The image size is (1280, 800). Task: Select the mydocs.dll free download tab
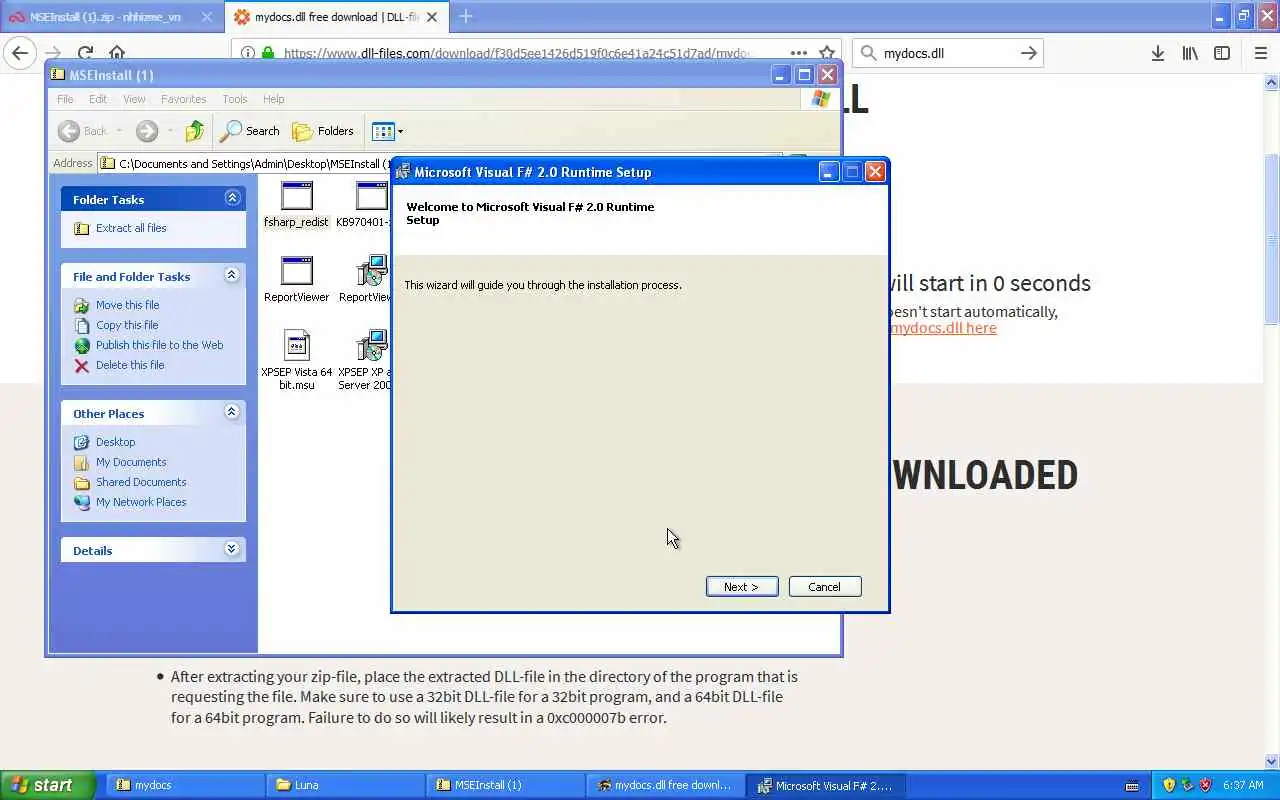tap(335, 17)
